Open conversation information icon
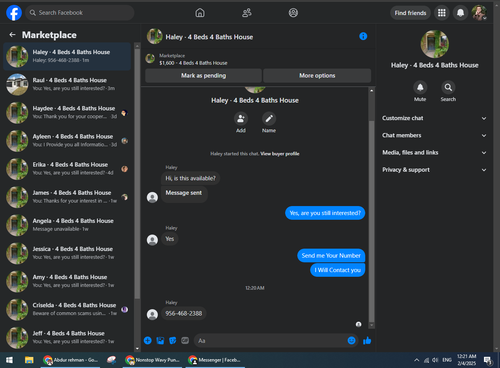 [x=363, y=36]
